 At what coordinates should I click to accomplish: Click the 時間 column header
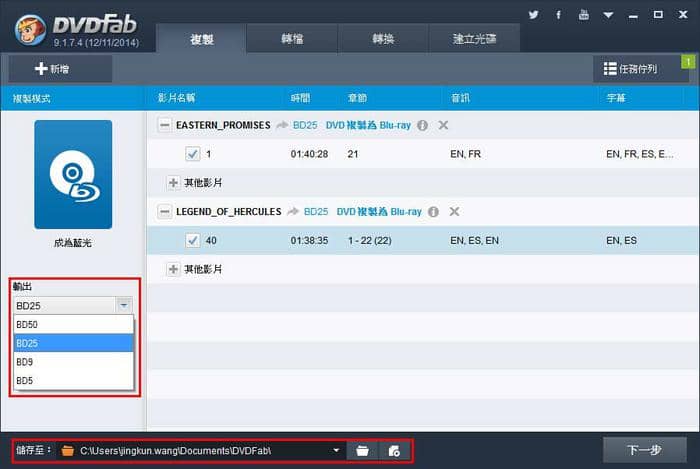click(300, 98)
